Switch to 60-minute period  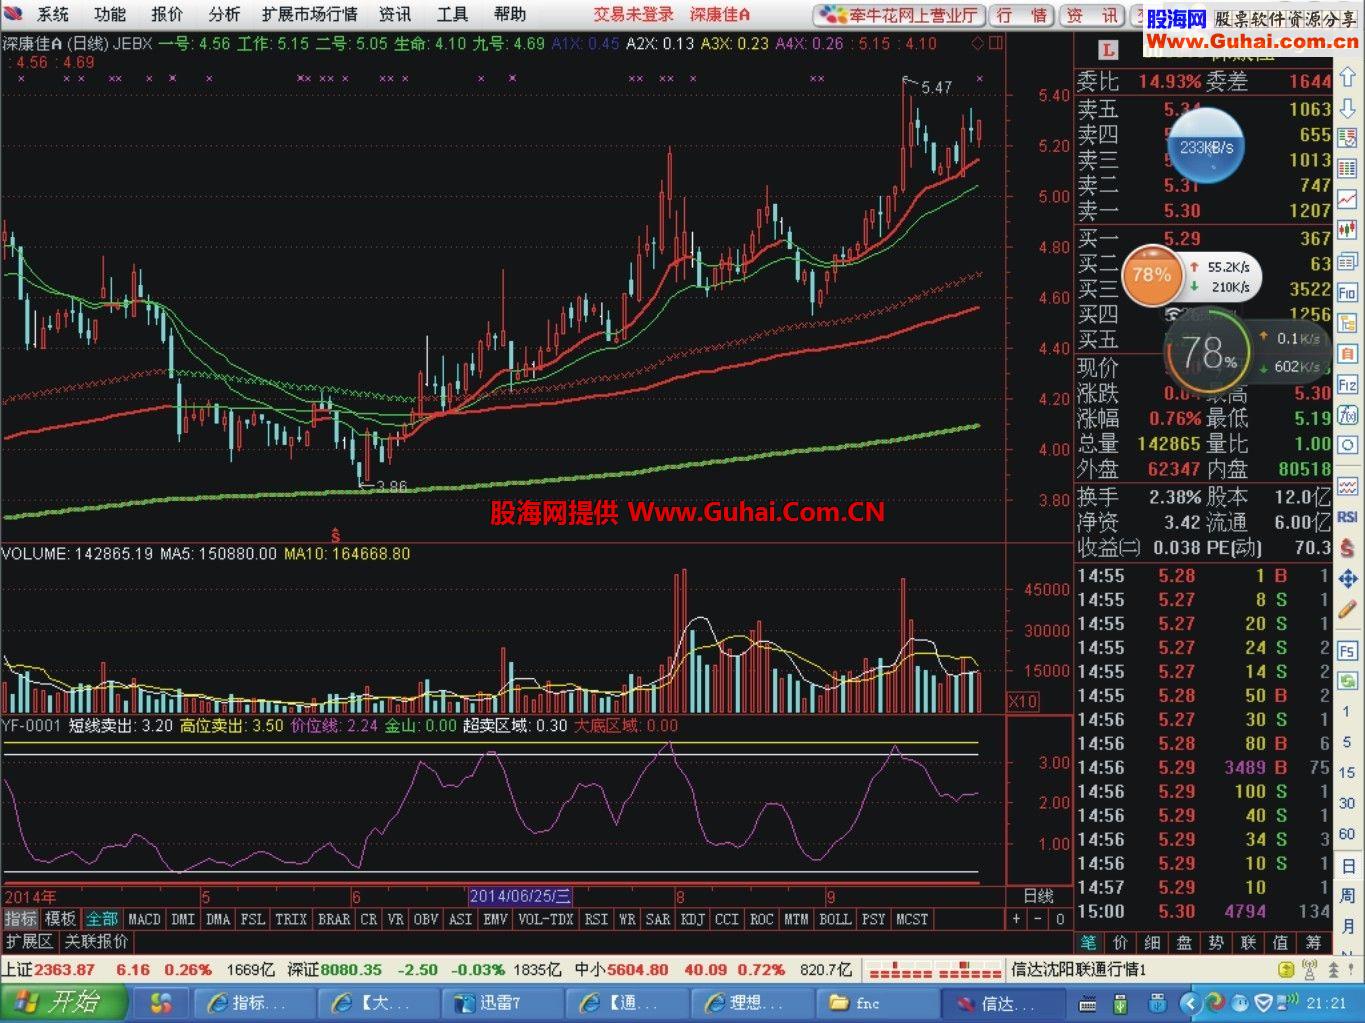(1347, 833)
